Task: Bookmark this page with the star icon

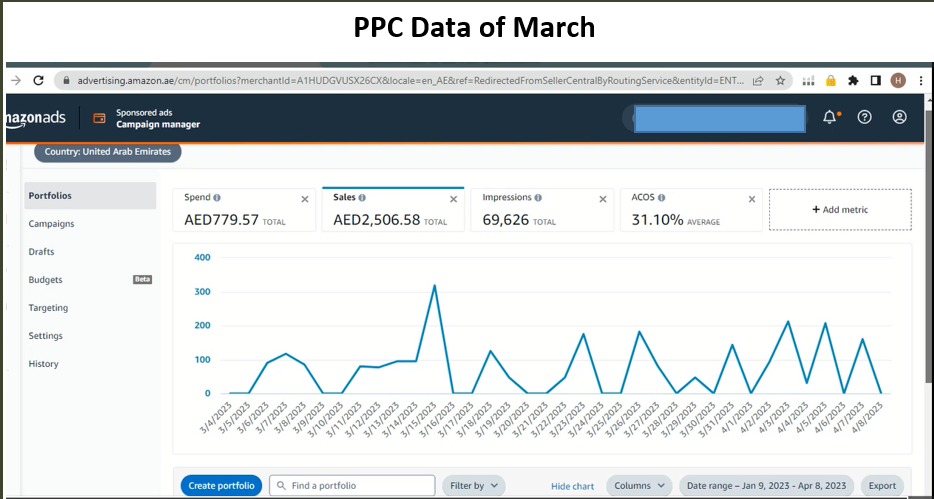Action: (780, 80)
